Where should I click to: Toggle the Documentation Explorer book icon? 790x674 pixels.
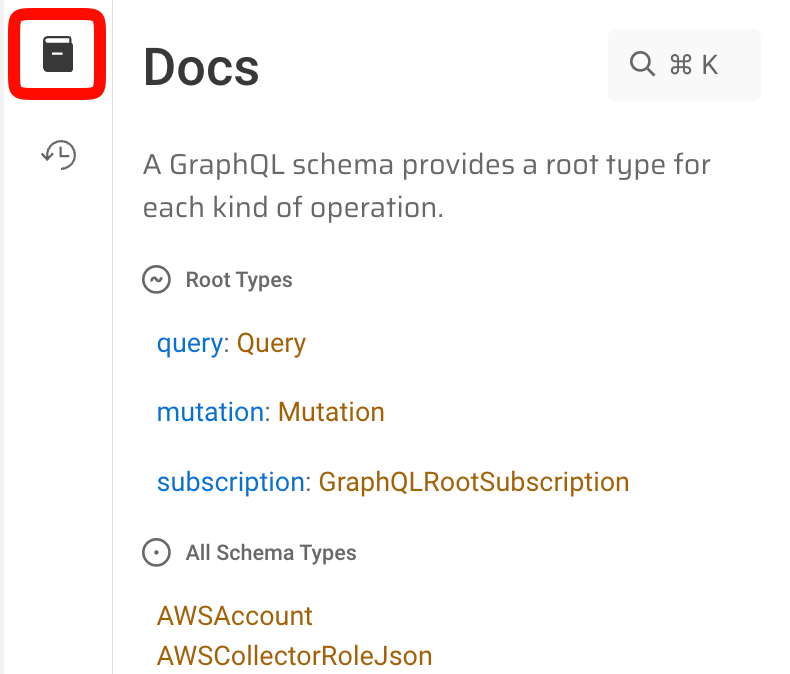tap(58, 54)
